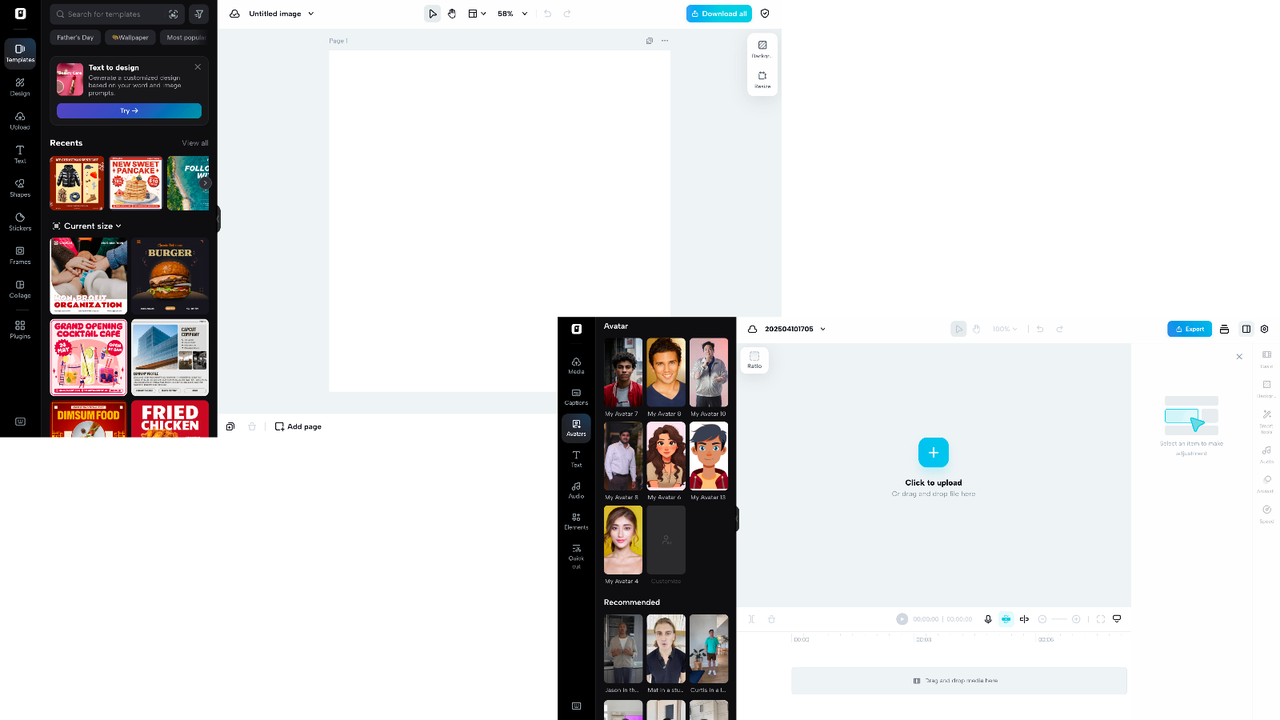
Task: Start voiceover recording with the microphone icon
Action: [988, 619]
